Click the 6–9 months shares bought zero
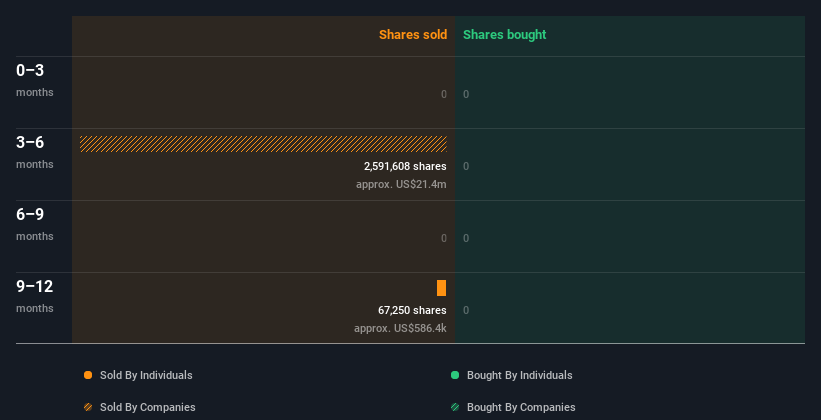821x420 pixels. (x=466, y=238)
